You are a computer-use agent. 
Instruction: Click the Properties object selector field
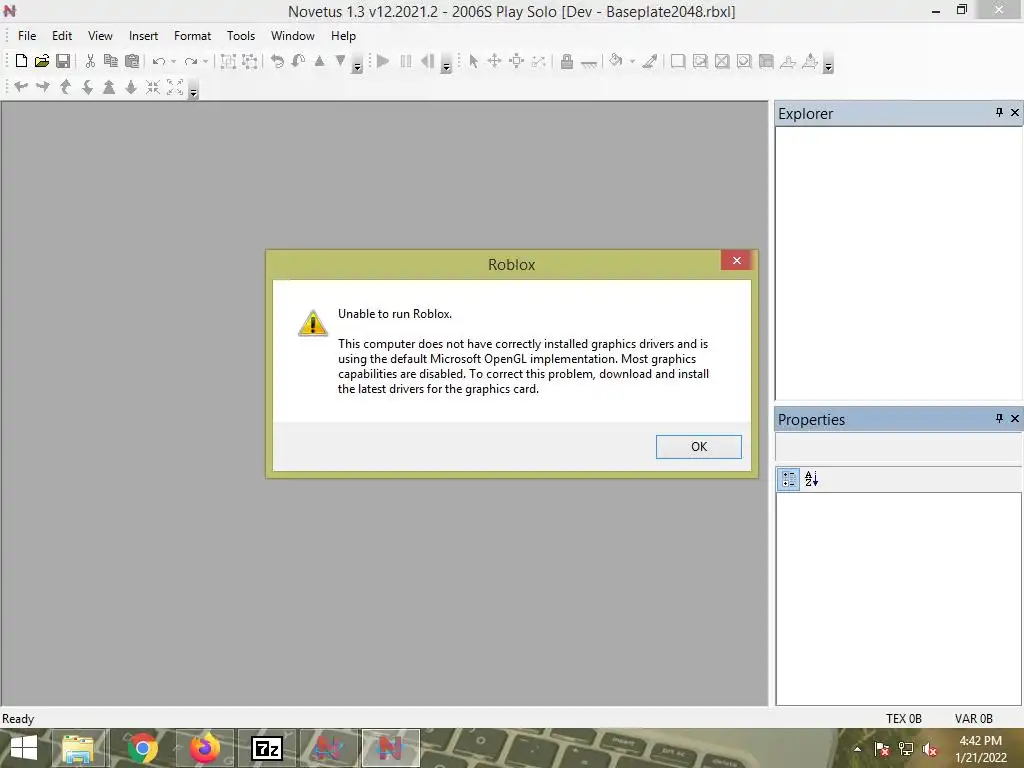point(899,447)
